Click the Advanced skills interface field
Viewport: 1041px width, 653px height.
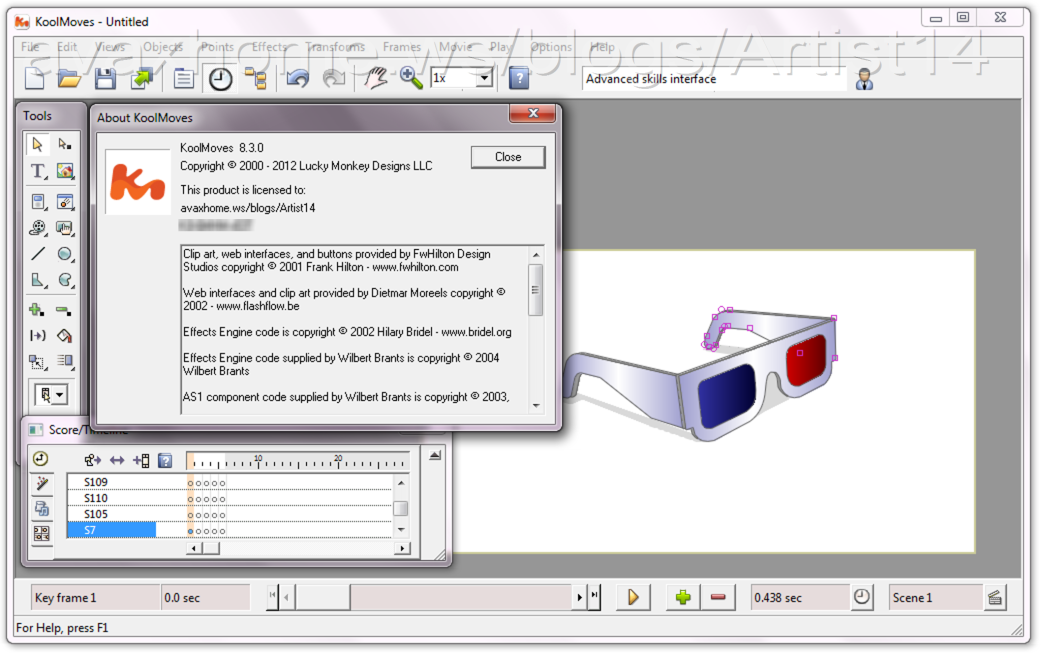point(714,78)
